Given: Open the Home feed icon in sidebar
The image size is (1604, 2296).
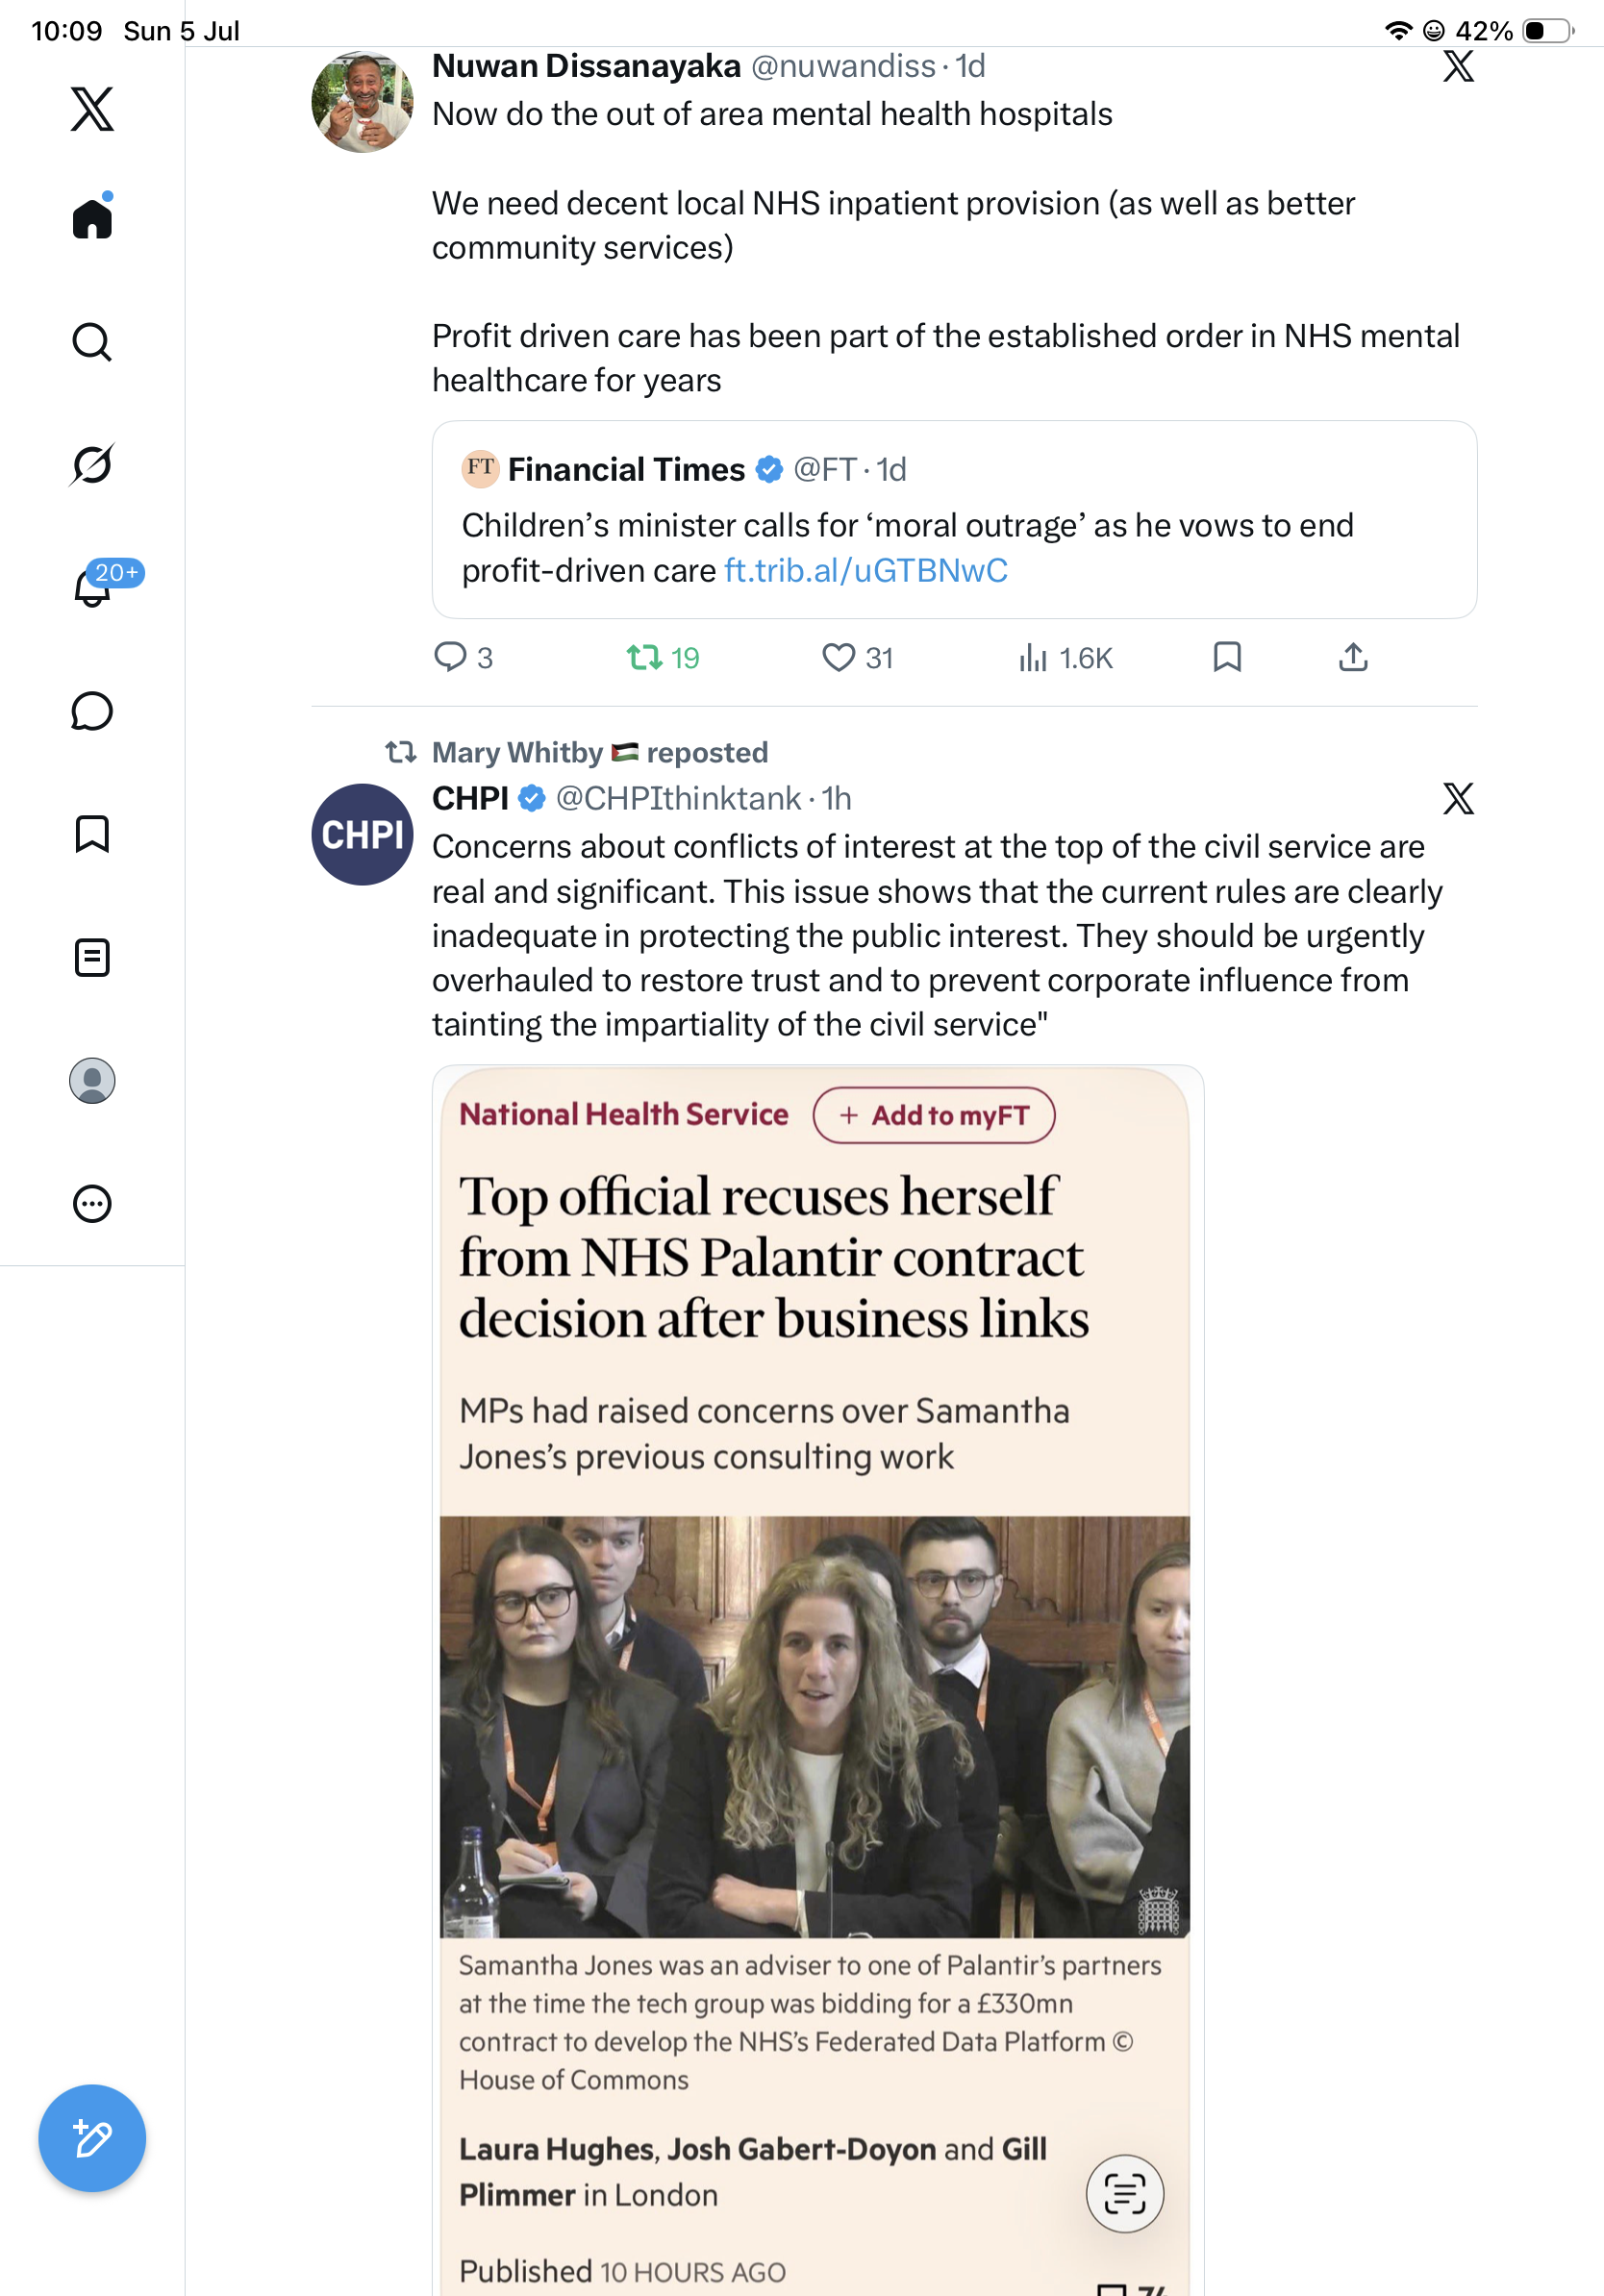Looking at the screenshot, I should (x=92, y=216).
